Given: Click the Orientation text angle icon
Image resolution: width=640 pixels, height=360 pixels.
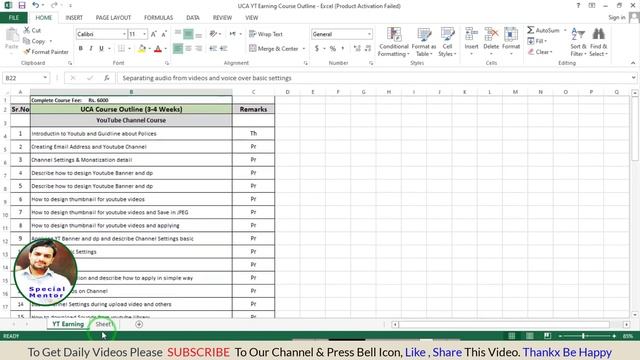Looking at the screenshot, I should tap(213, 34).
